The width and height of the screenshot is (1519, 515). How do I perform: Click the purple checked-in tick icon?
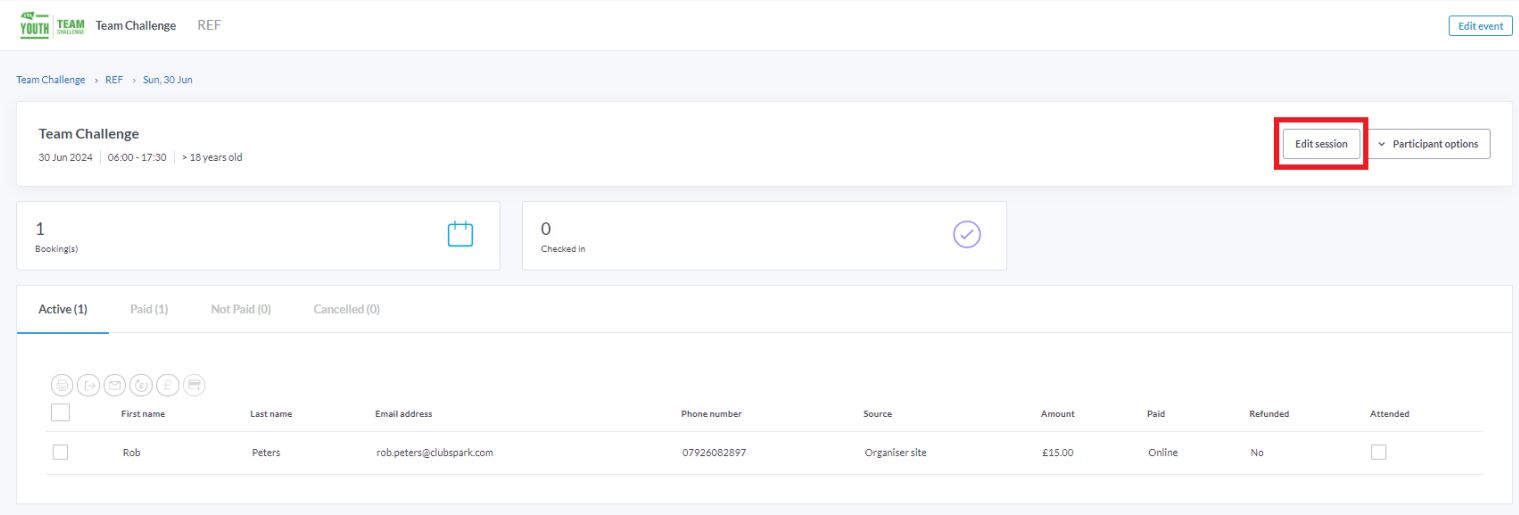click(x=966, y=235)
